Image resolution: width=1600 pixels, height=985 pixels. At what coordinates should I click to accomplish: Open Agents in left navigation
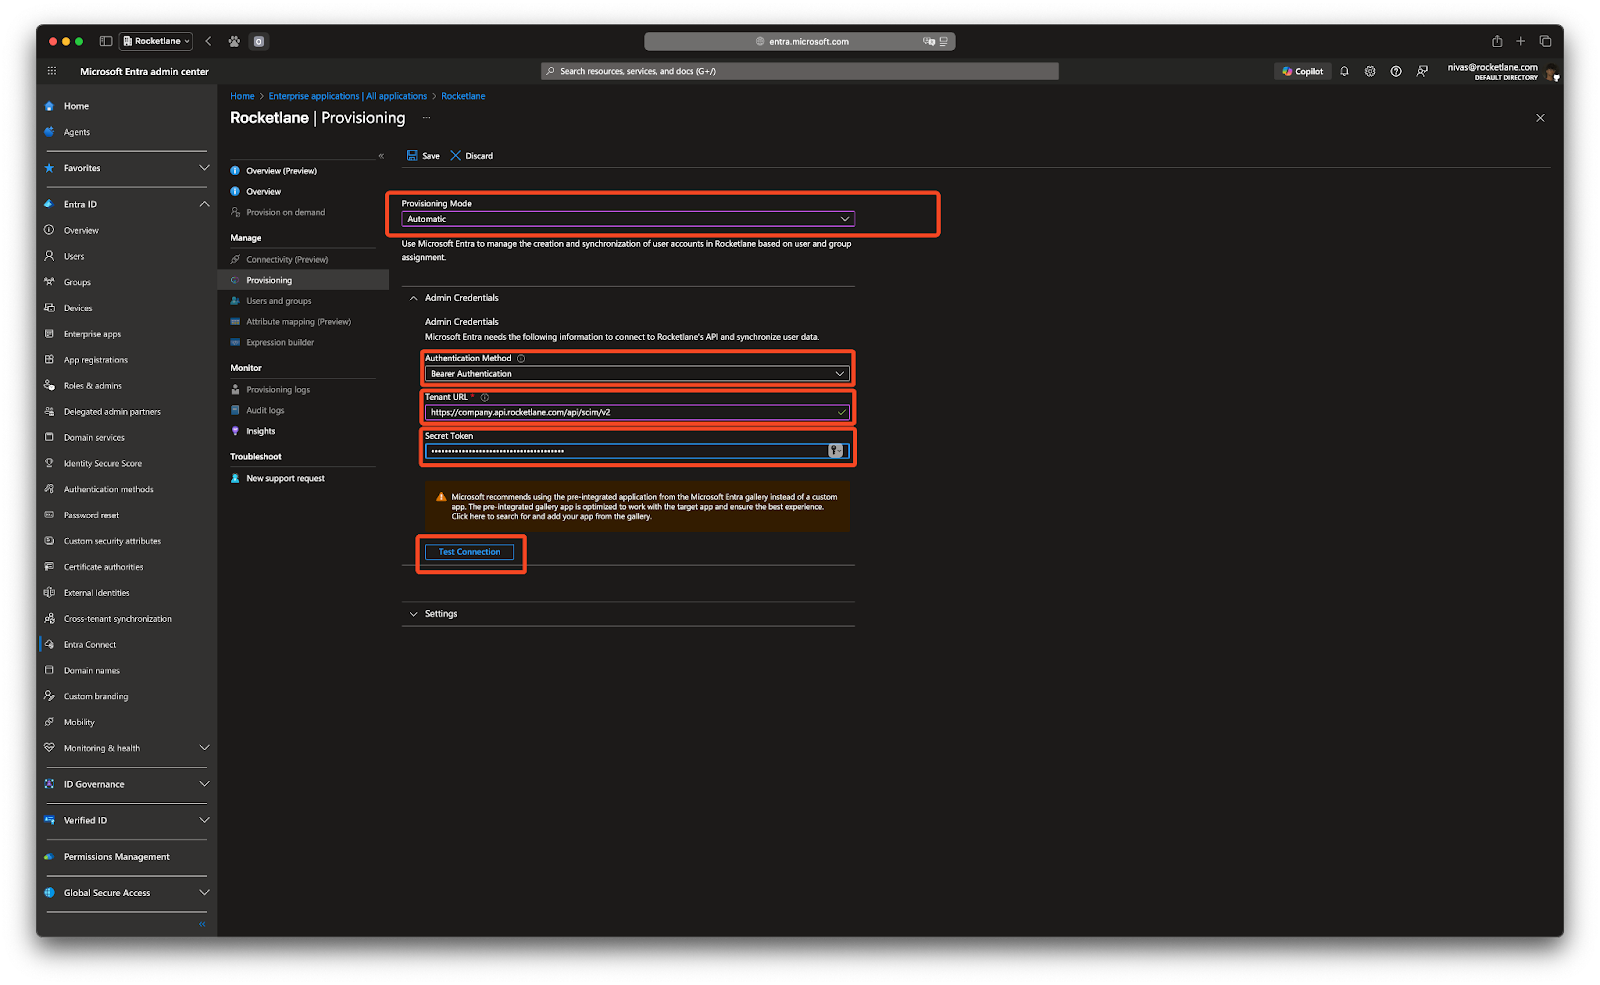point(77,132)
